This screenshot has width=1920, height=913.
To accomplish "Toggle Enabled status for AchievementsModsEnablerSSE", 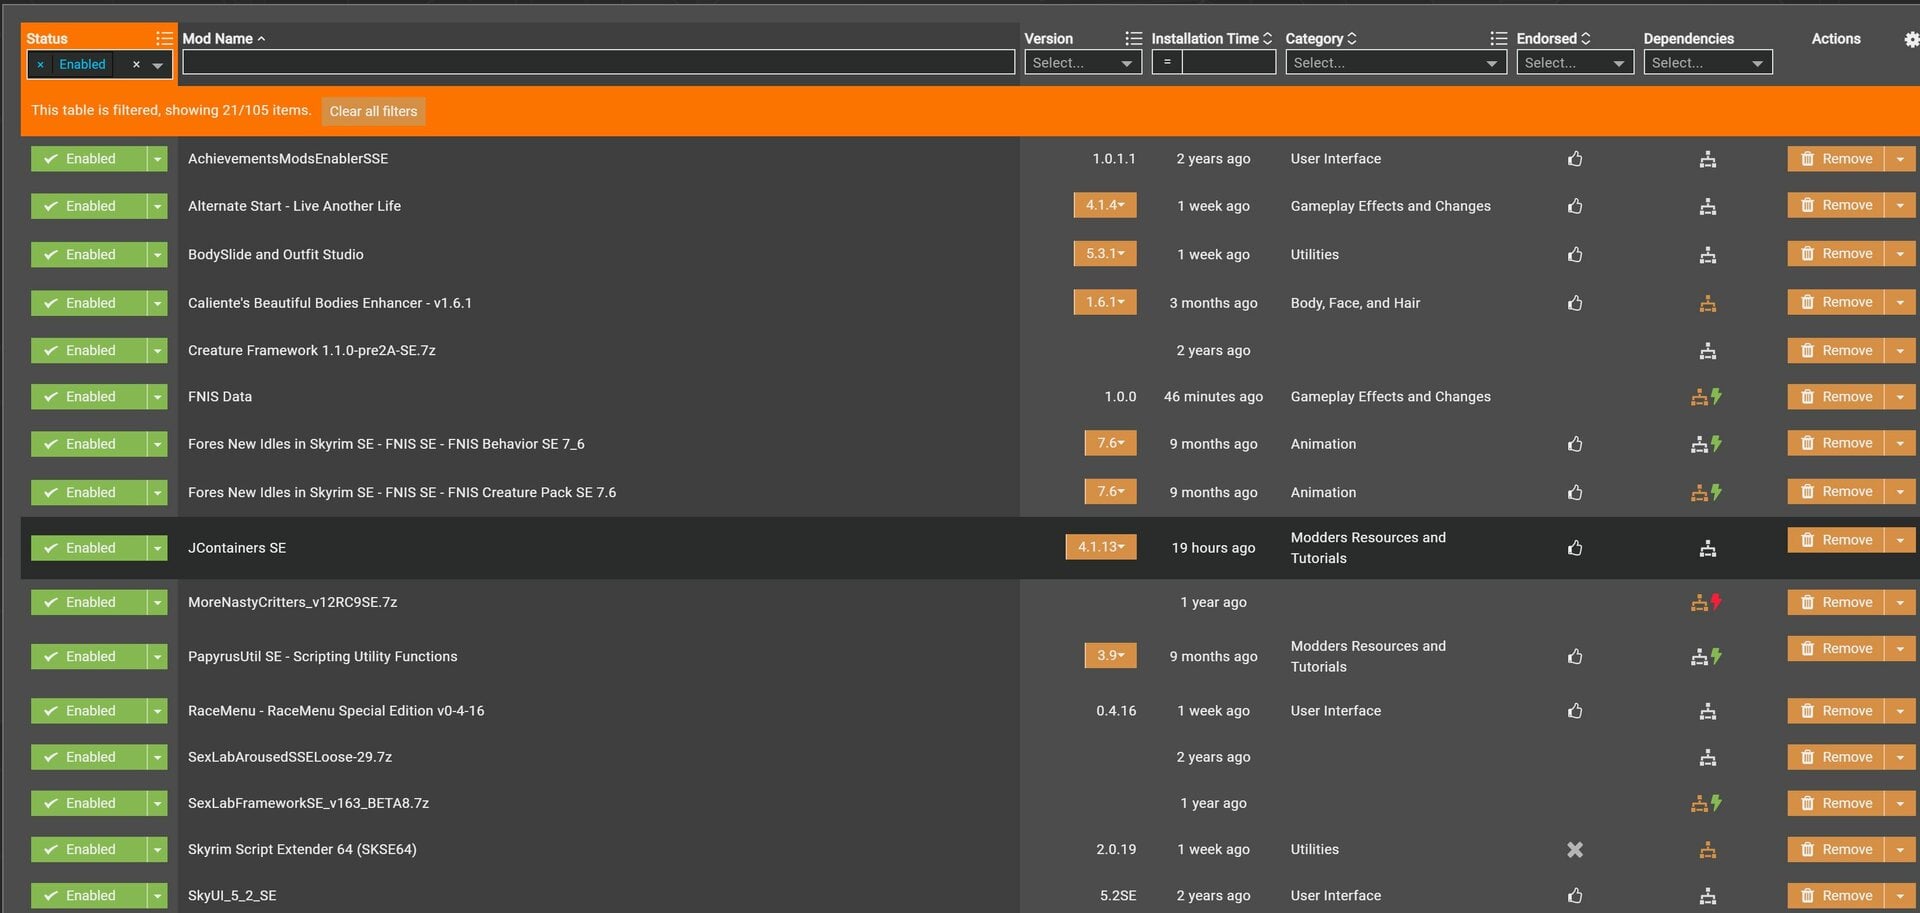I will [89, 159].
